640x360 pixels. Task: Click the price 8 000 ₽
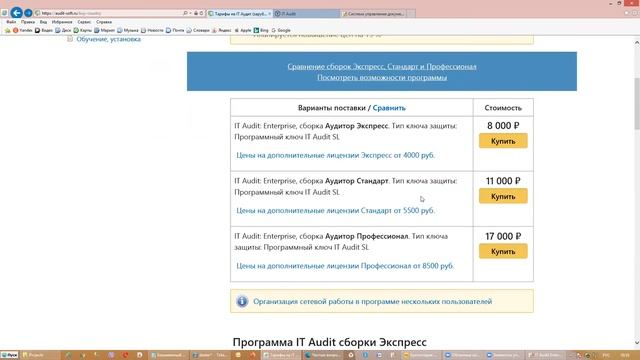click(x=503, y=126)
